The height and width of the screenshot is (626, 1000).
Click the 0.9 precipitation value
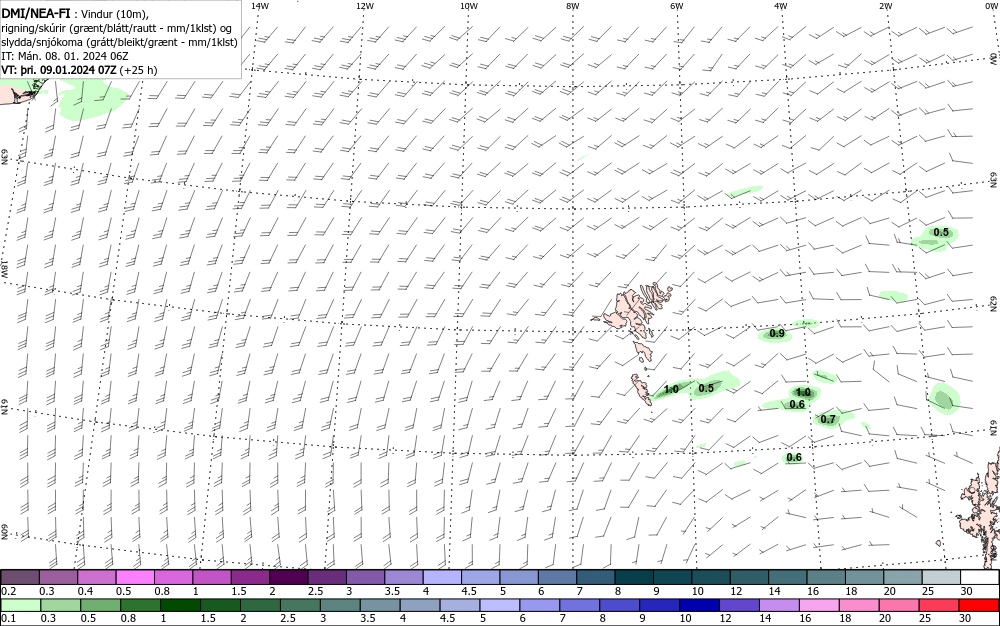[777, 333]
